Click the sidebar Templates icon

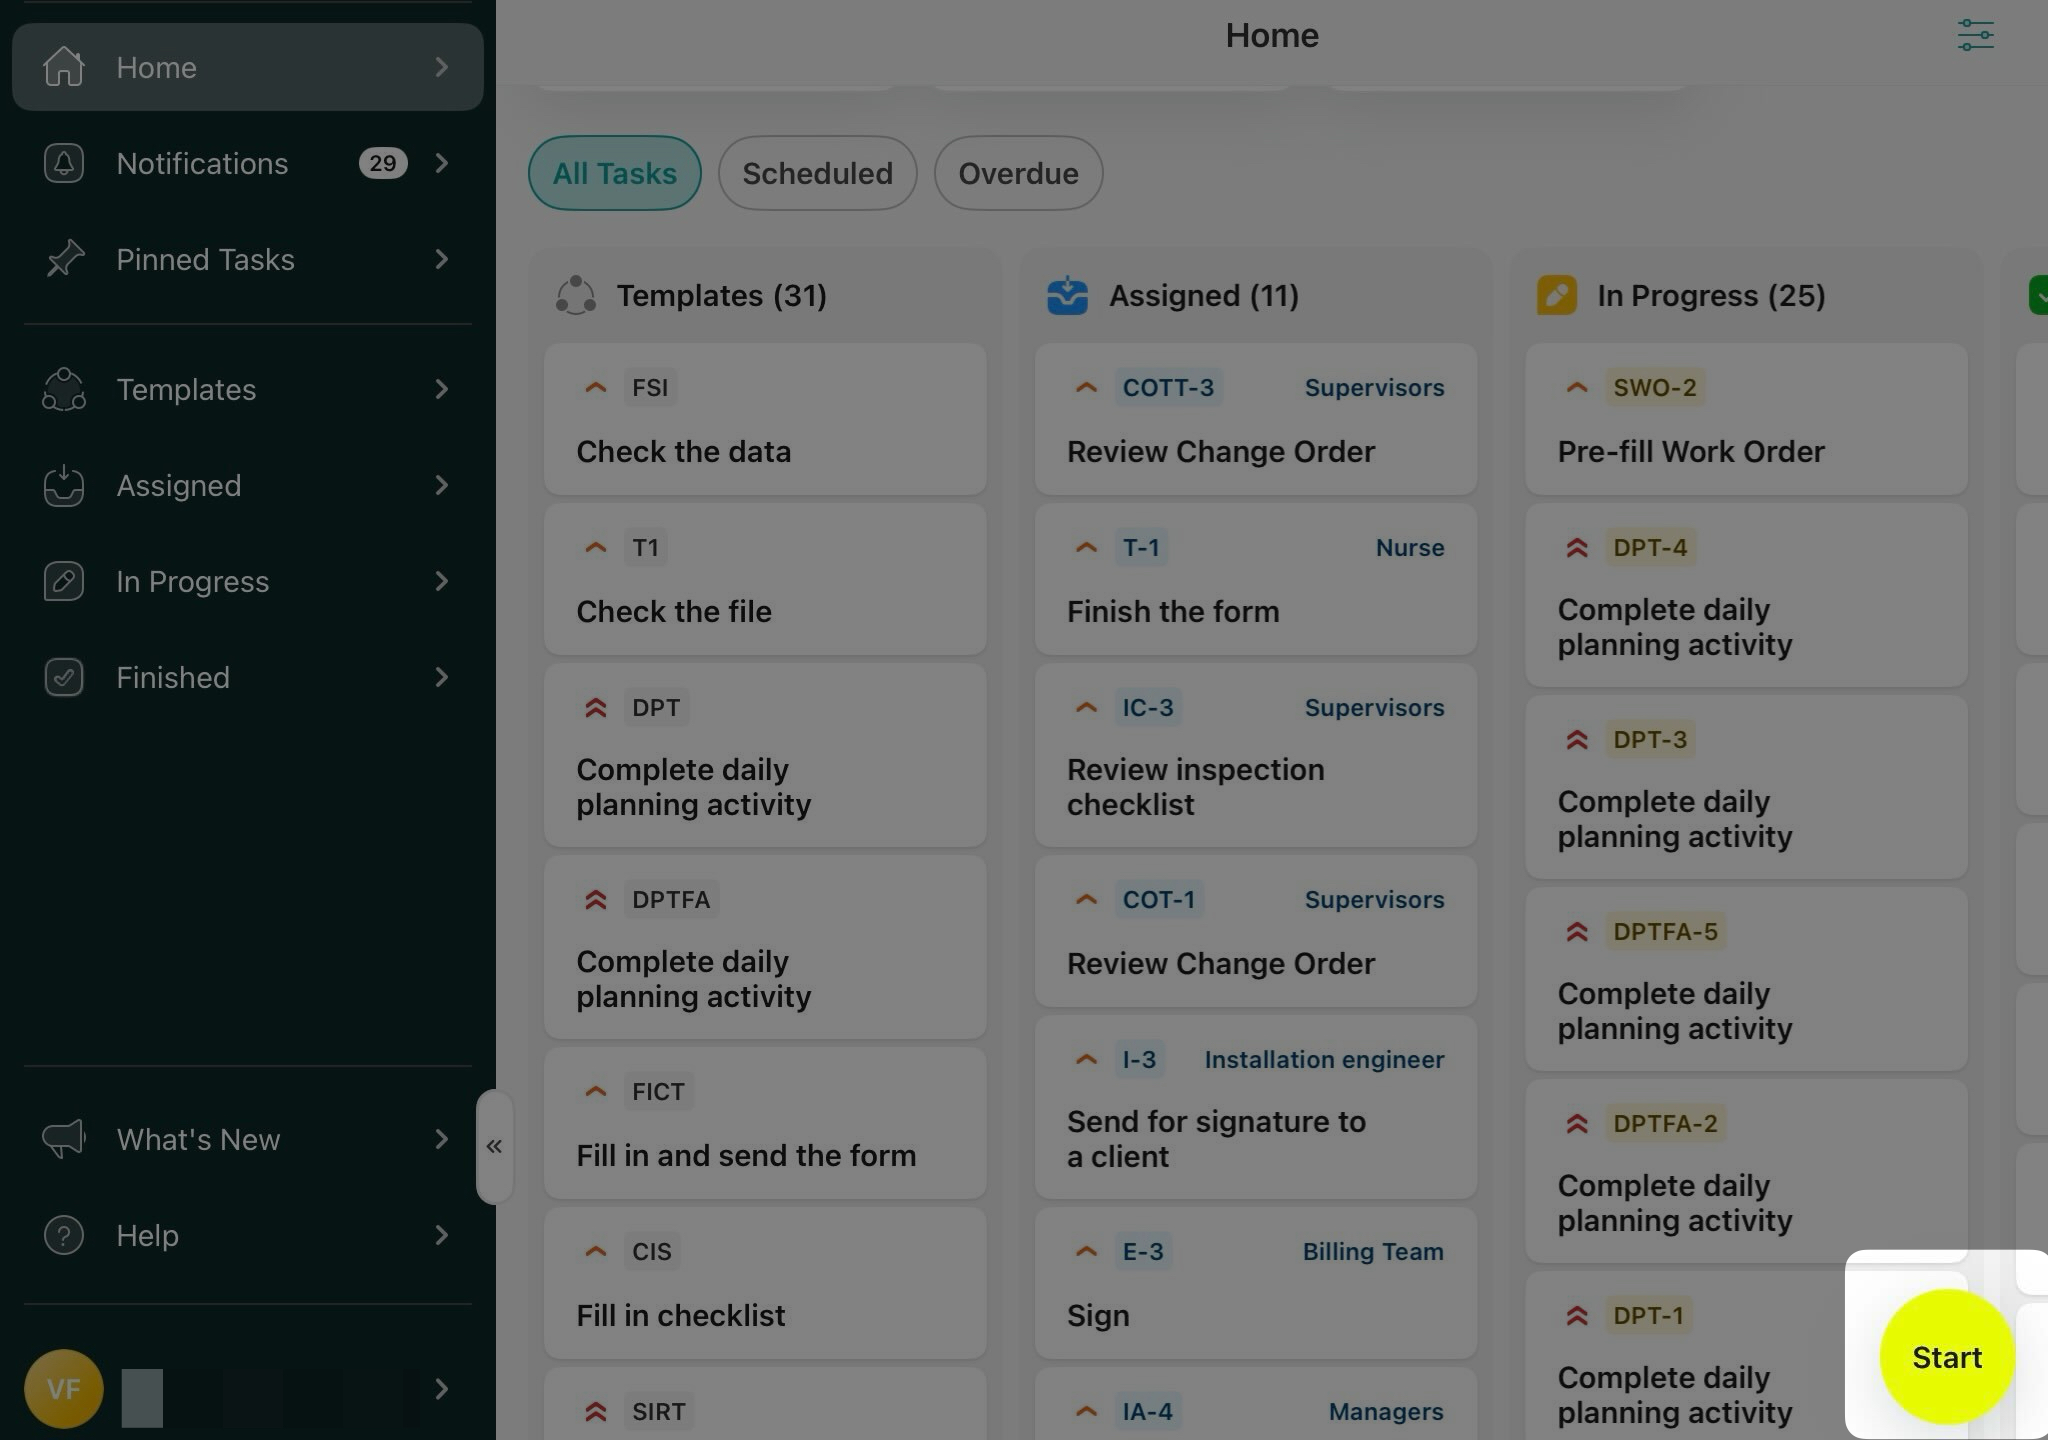(63, 389)
